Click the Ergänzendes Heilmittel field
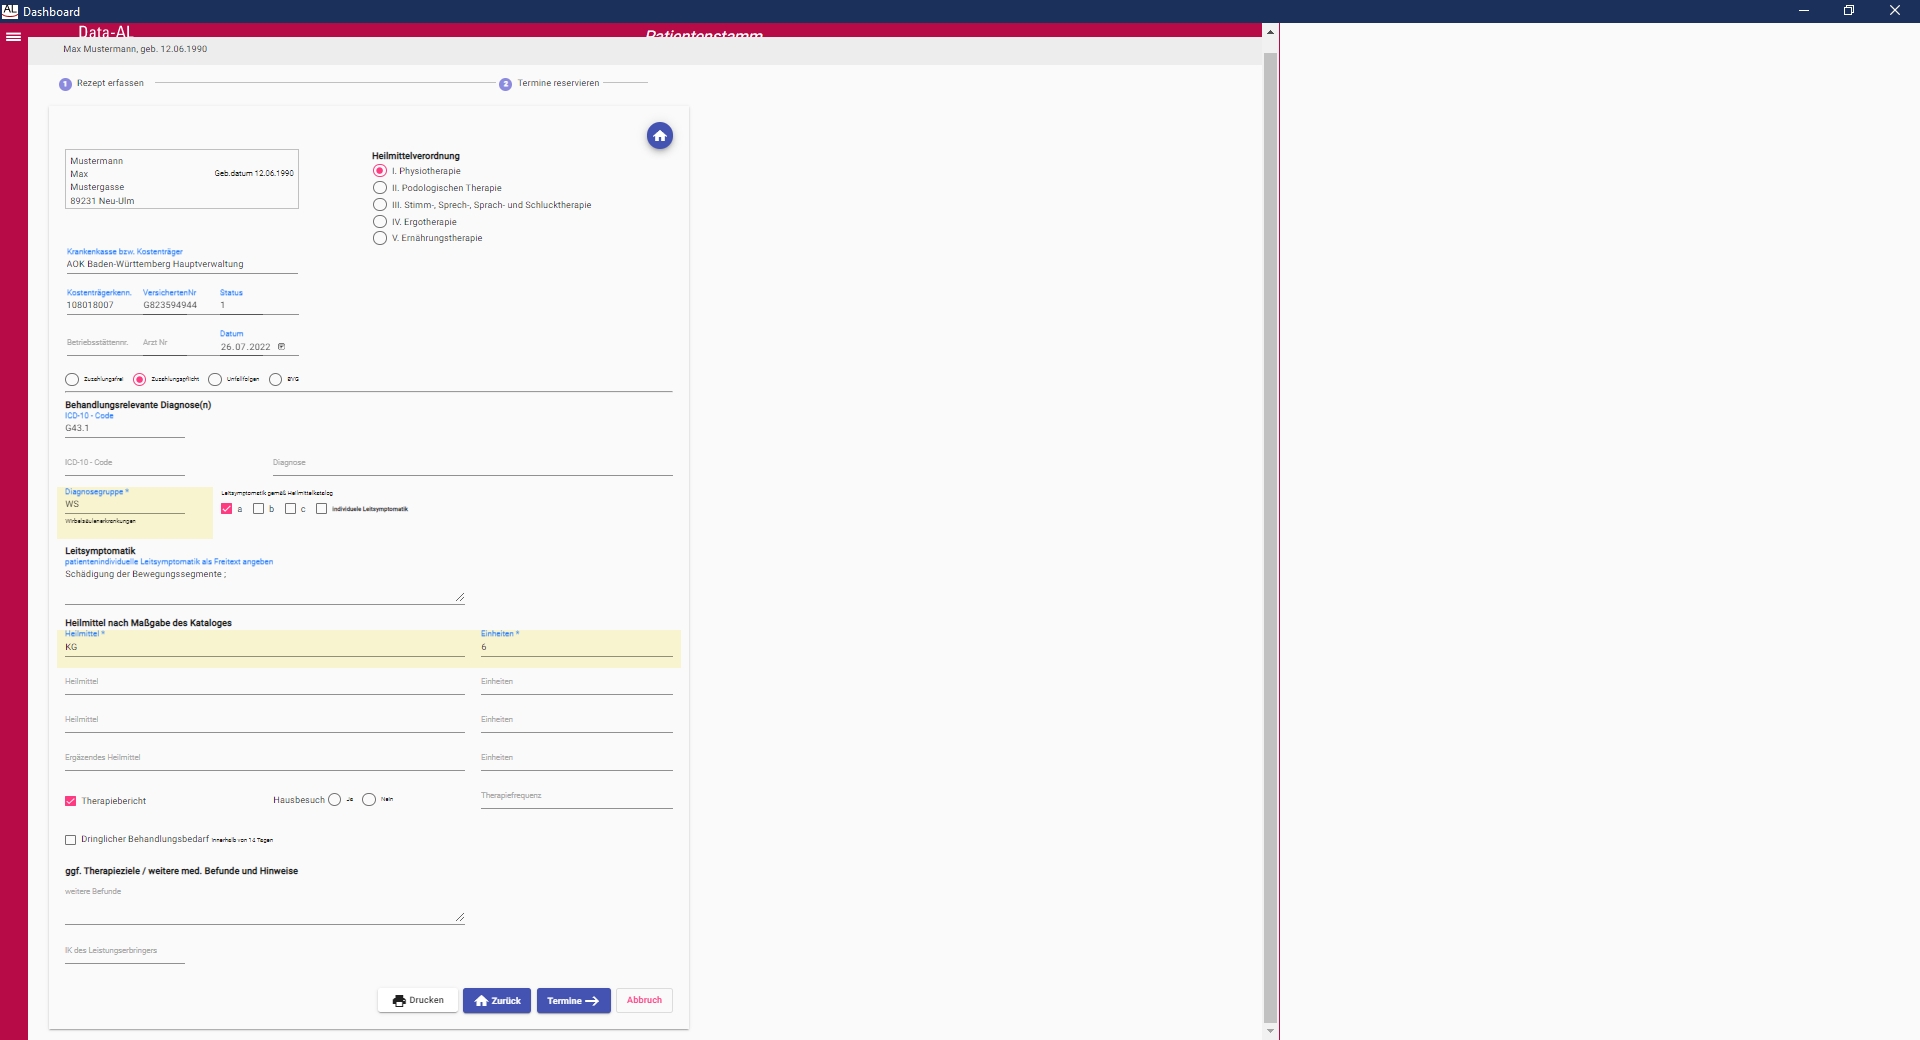This screenshot has width=1920, height=1040. 265,760
